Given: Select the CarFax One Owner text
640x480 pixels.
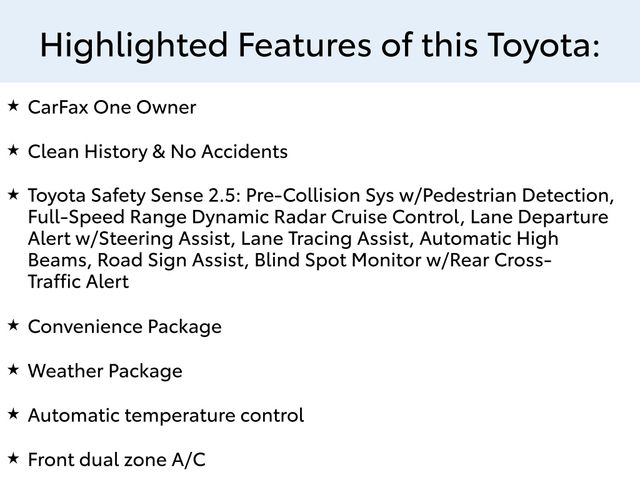Looking at the screenshot, I should click(112, 107).
